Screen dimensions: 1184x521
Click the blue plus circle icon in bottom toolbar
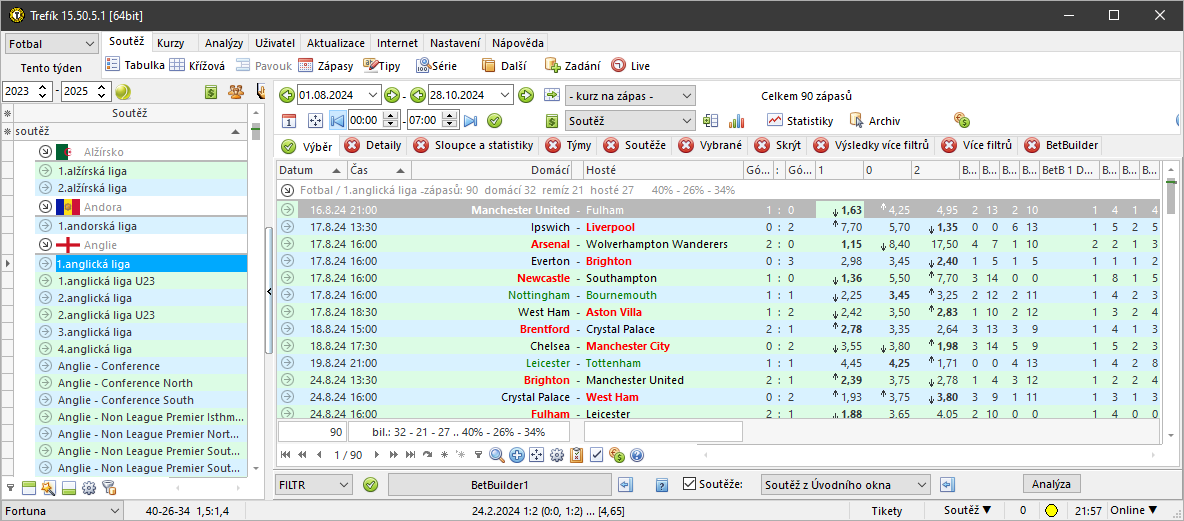click(x=517, y=455)
